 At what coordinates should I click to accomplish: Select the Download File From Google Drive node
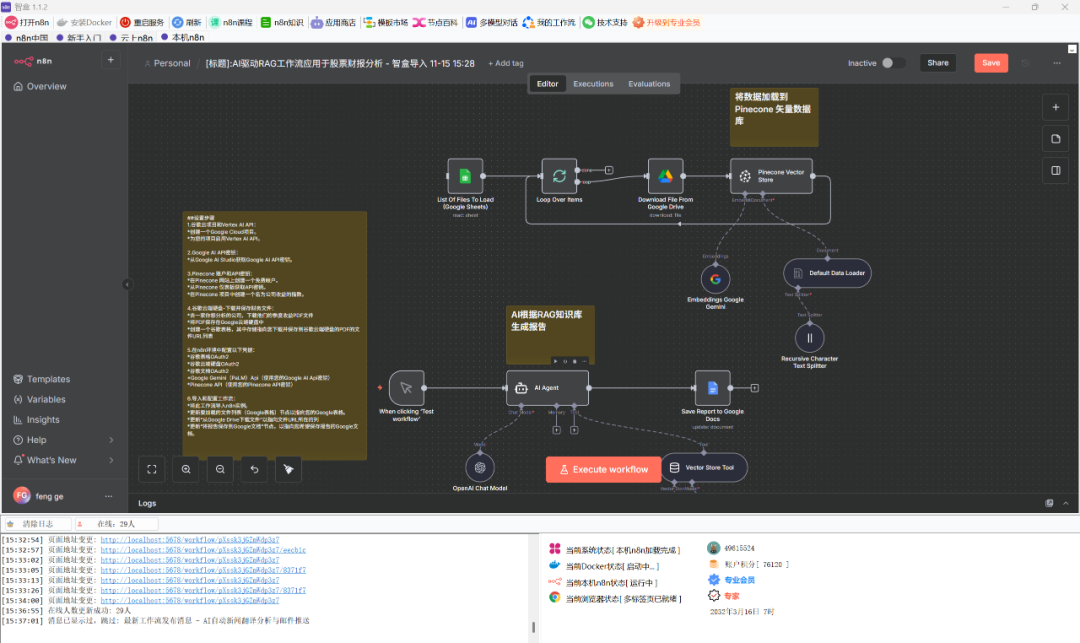coord(665,175)
